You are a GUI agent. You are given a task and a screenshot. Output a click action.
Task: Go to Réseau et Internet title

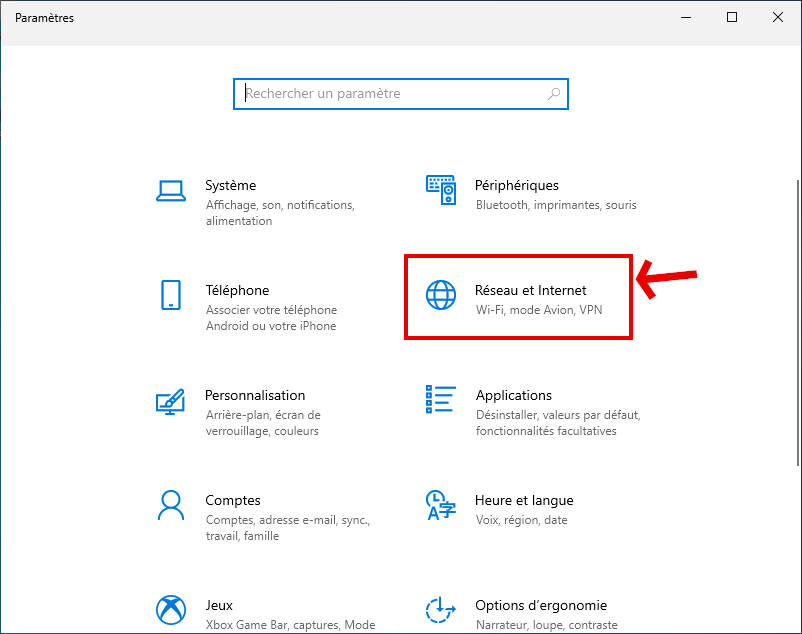tap(530, 290)
